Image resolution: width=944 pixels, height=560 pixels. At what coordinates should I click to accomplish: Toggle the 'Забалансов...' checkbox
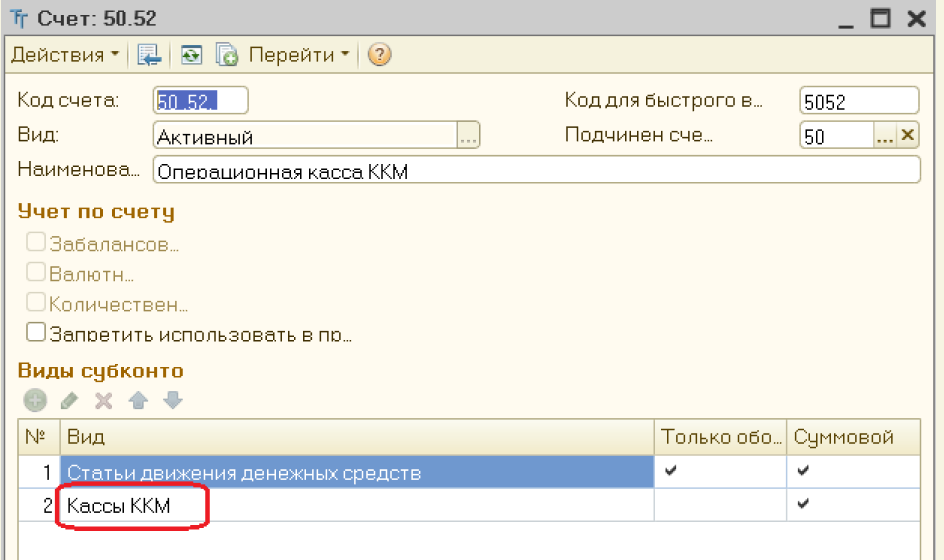pyautogui.click(x=36, y=242)
